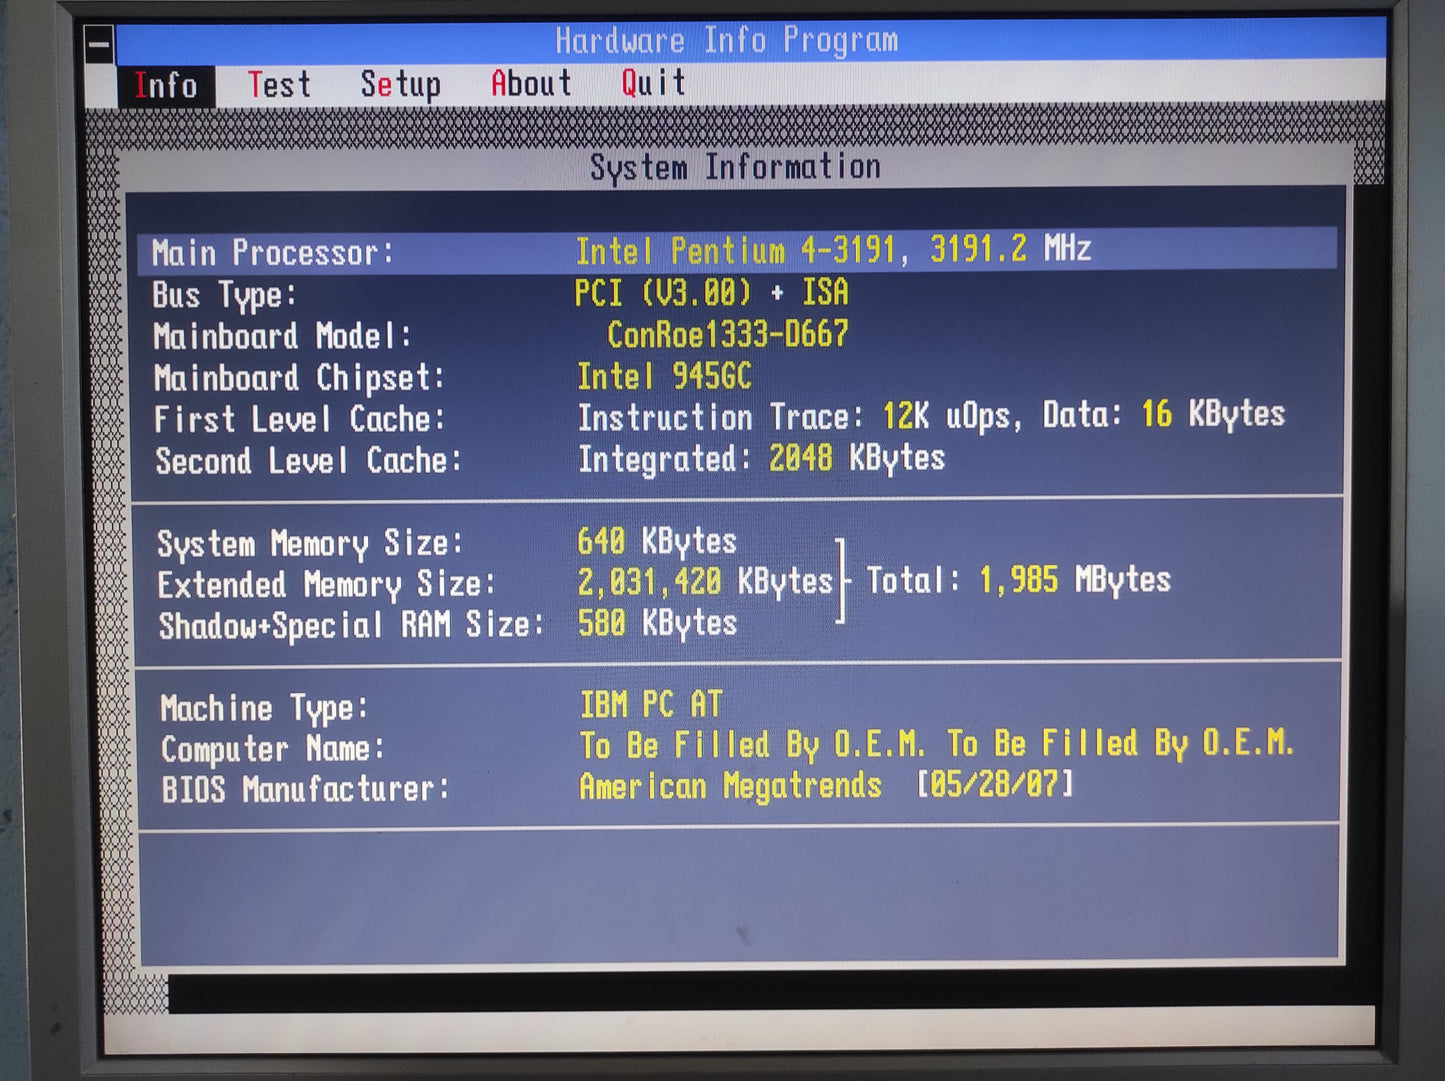Select the highlighted Main Processor row

coord(736,250)
